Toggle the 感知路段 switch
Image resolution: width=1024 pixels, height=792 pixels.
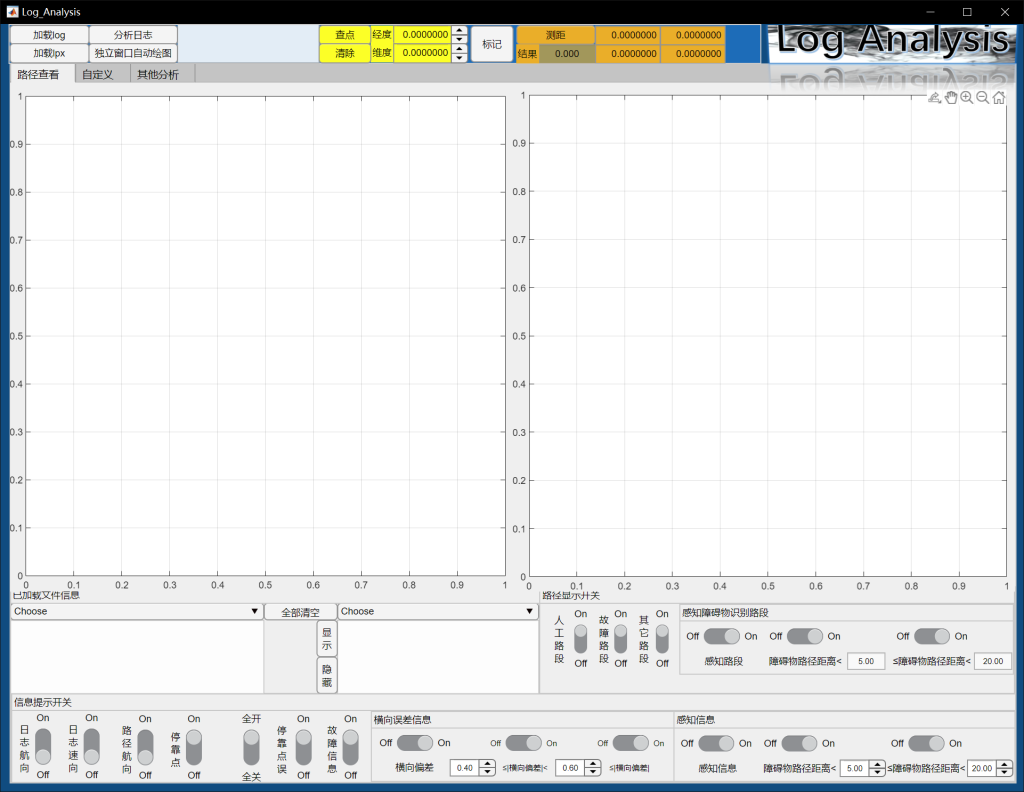point(721,636)
